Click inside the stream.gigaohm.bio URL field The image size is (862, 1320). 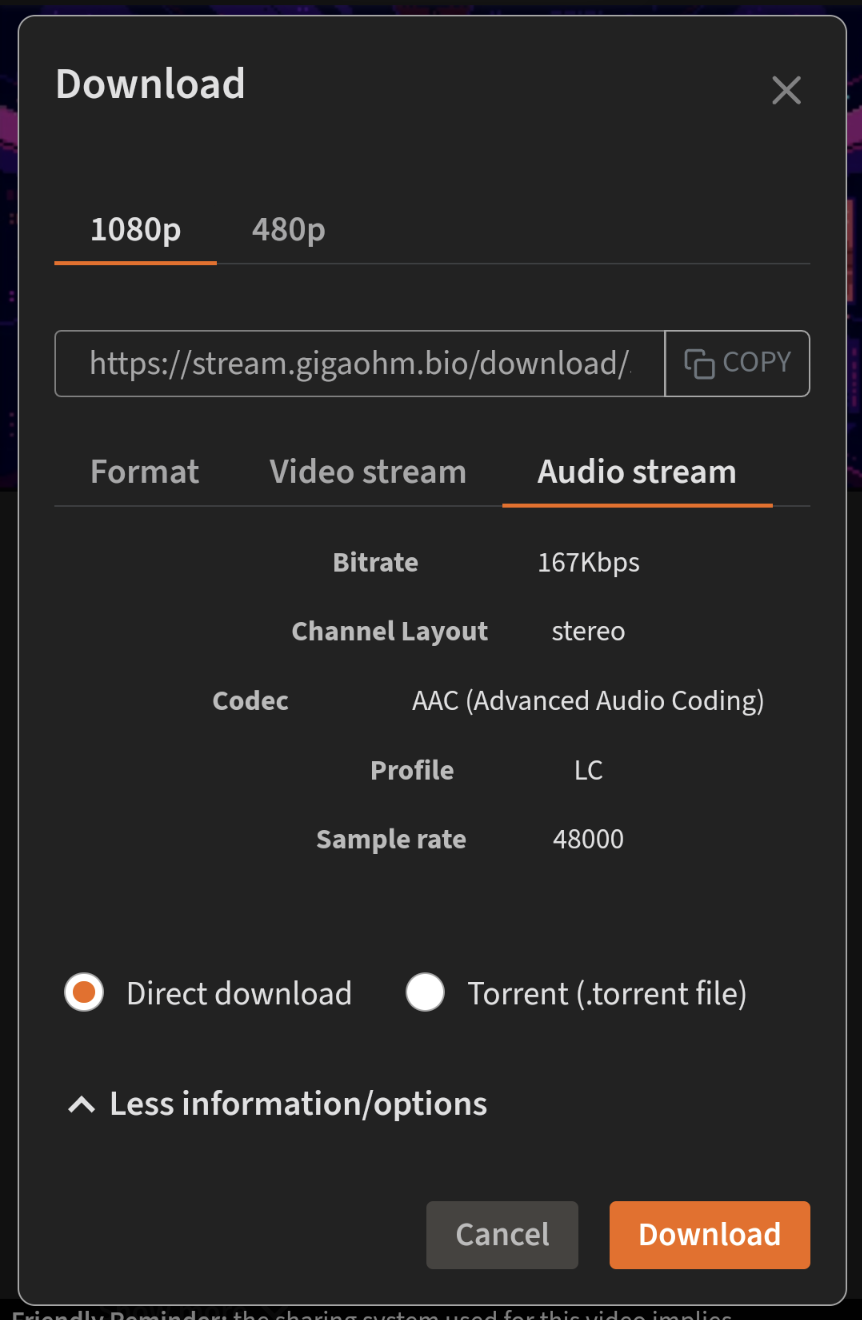(x=360, y=364)
